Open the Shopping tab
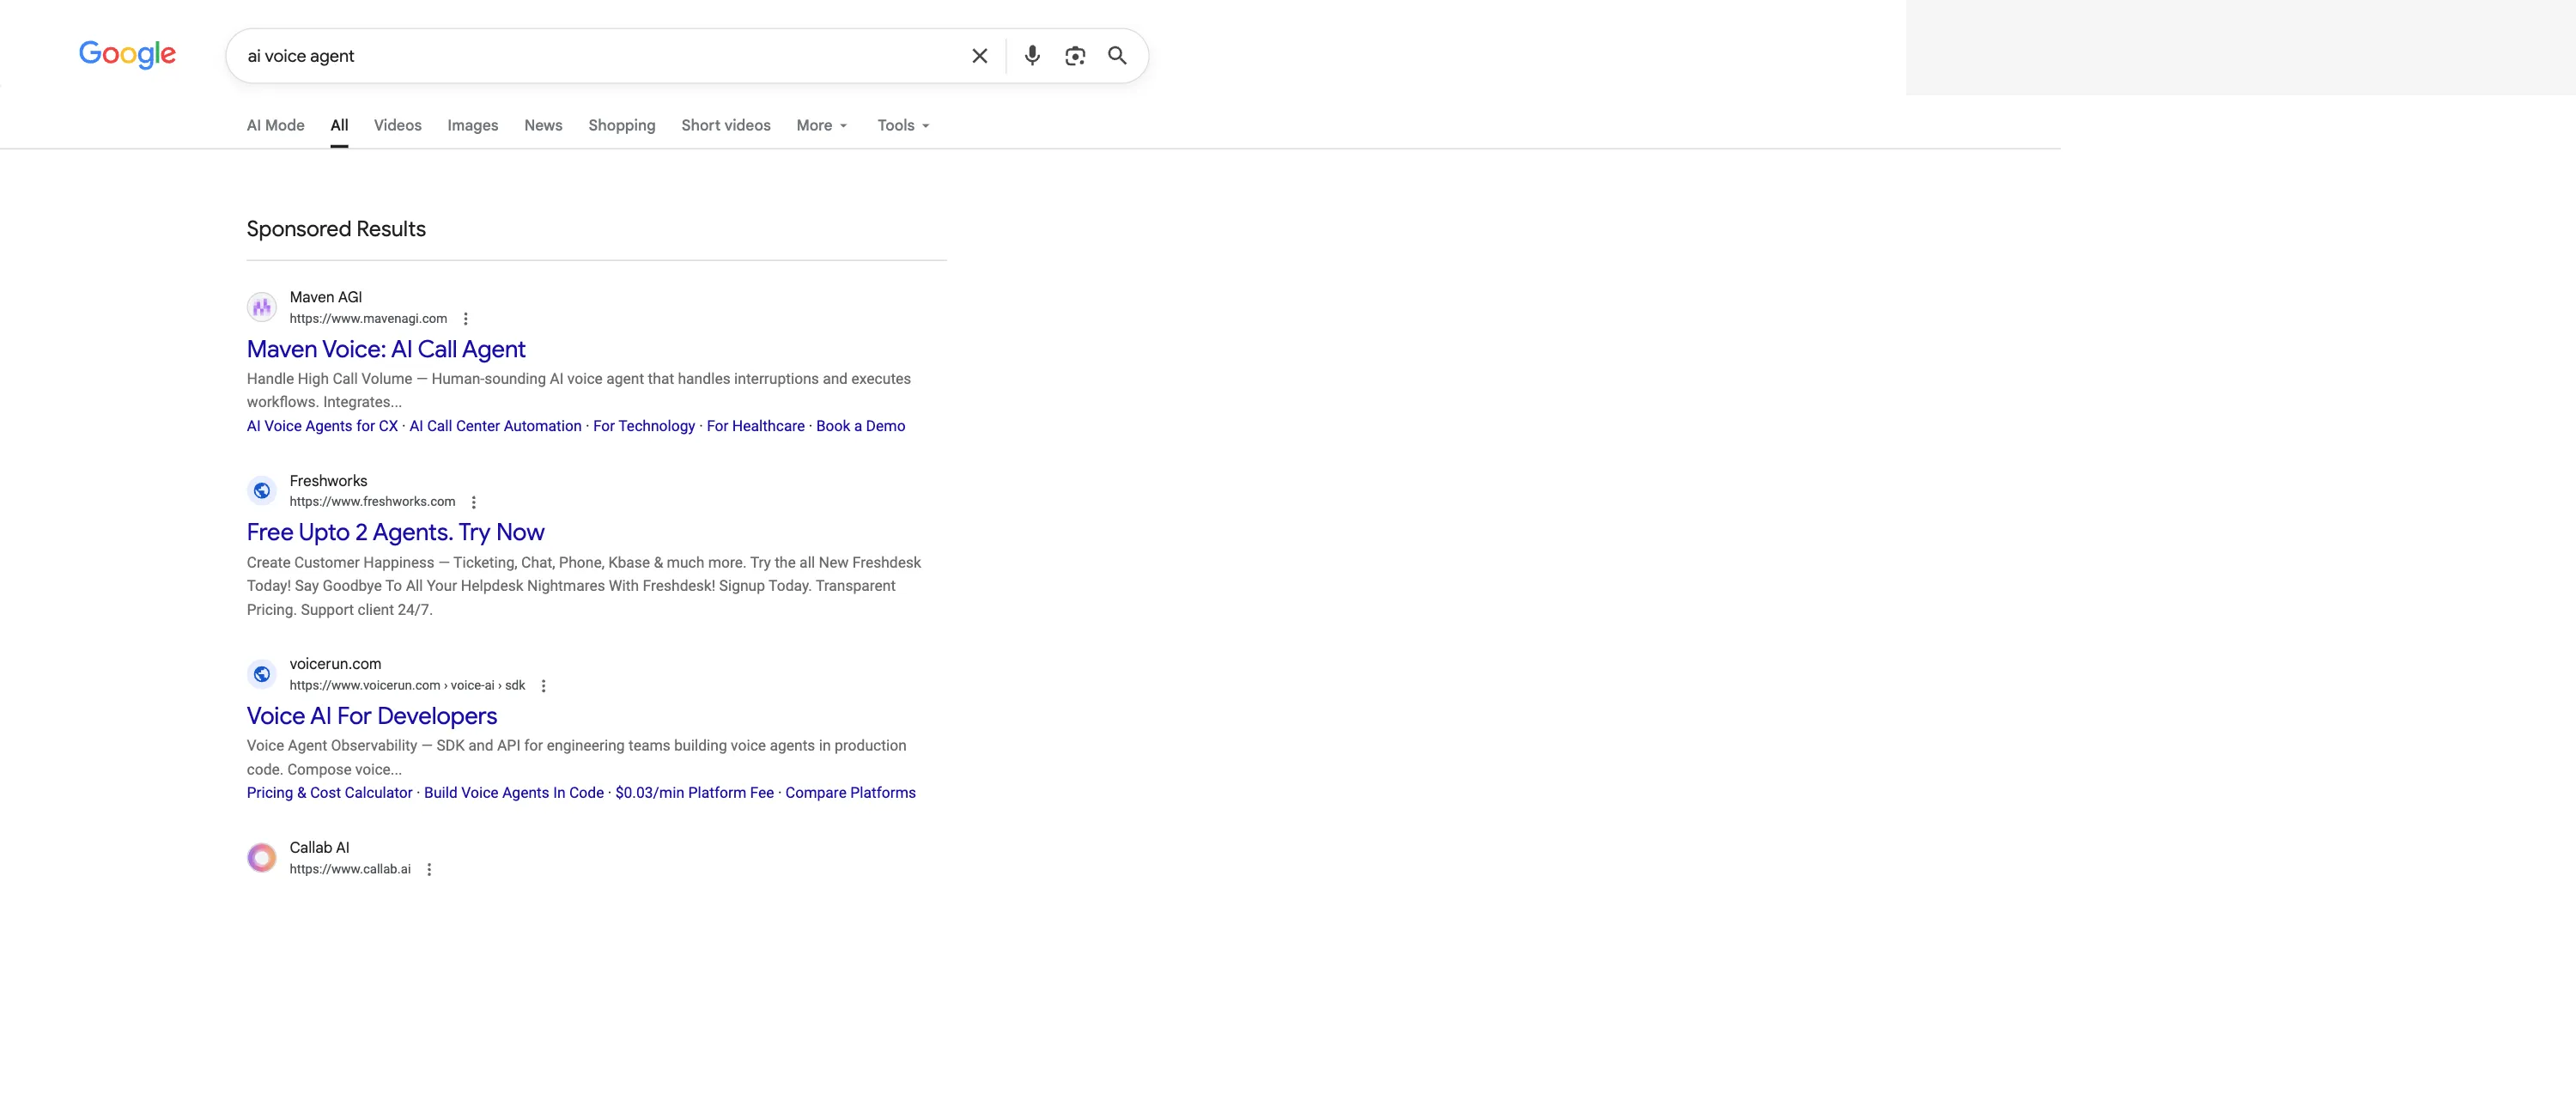The width and height of the screenshot is (2576, 1095). 621,125
